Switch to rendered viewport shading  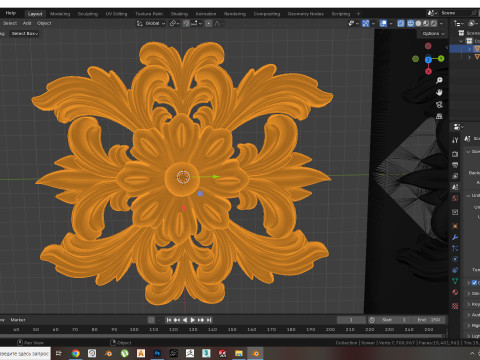coord(434,23)
